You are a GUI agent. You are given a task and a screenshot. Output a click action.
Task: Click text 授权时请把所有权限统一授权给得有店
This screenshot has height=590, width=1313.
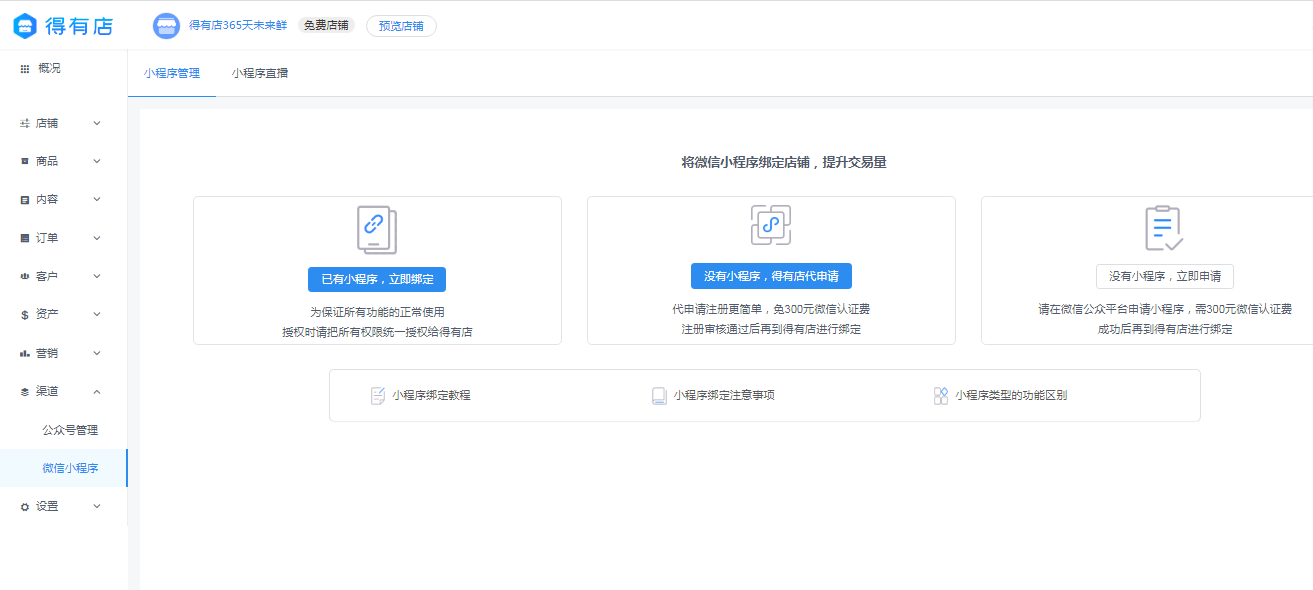click(x=377, y=332)
